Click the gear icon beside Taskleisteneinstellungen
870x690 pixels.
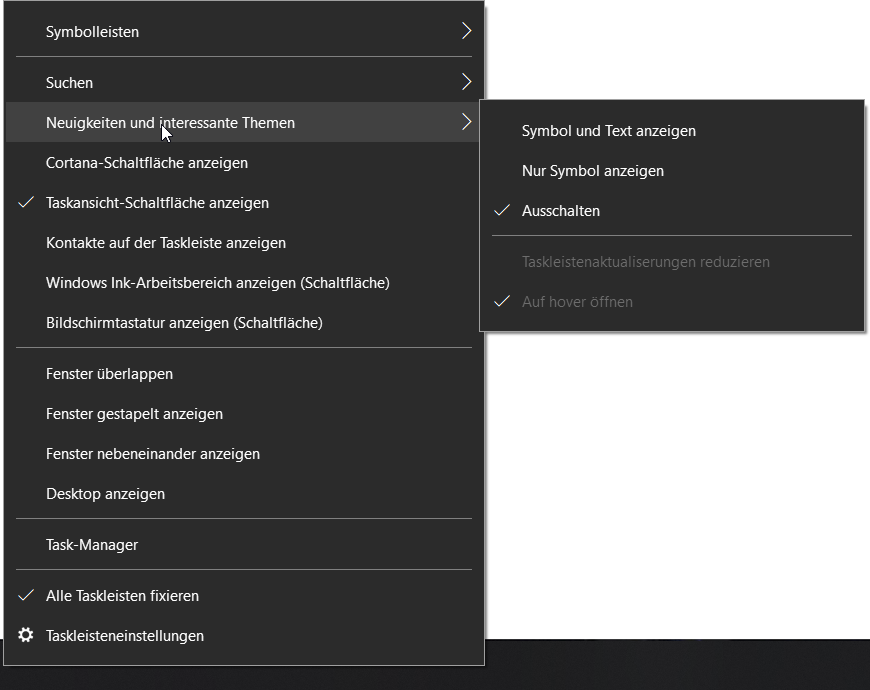[26, 635]
